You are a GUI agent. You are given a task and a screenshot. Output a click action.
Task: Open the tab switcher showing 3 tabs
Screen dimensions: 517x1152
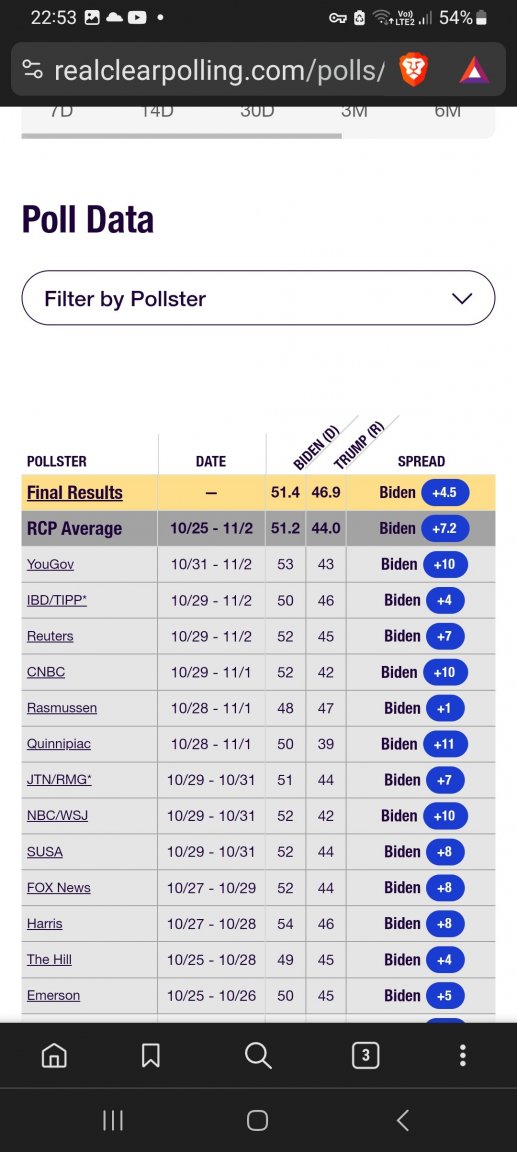[x=366, y=1055]
